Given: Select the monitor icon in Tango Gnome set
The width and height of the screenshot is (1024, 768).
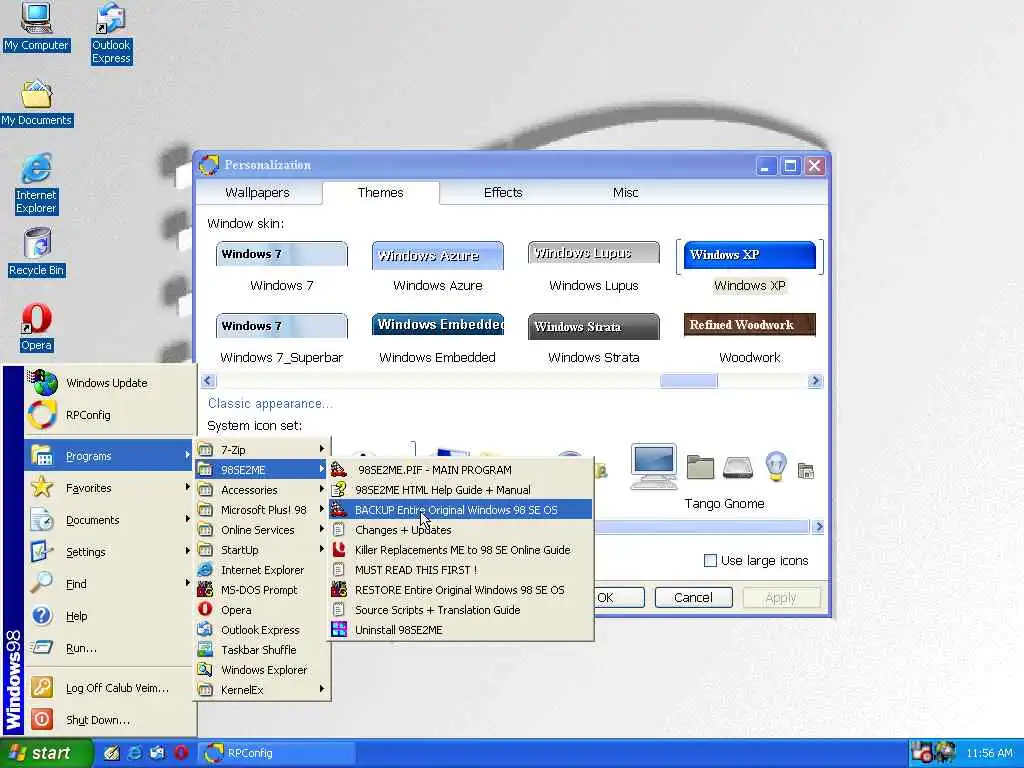Looking at the screenshot, I should click(x=654, y=467).
